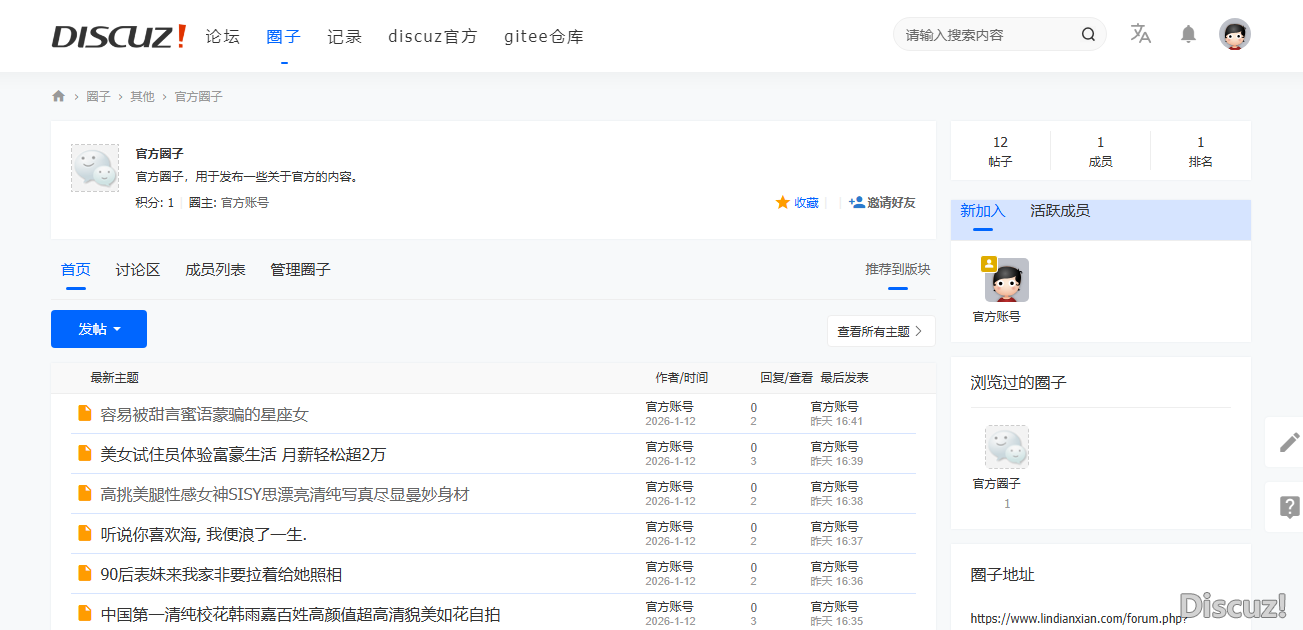This screenshot has width=1303, height=630.
Task: Click the home icon in breadcrumb
Action: pyautogui.click(x=58, y=96)
